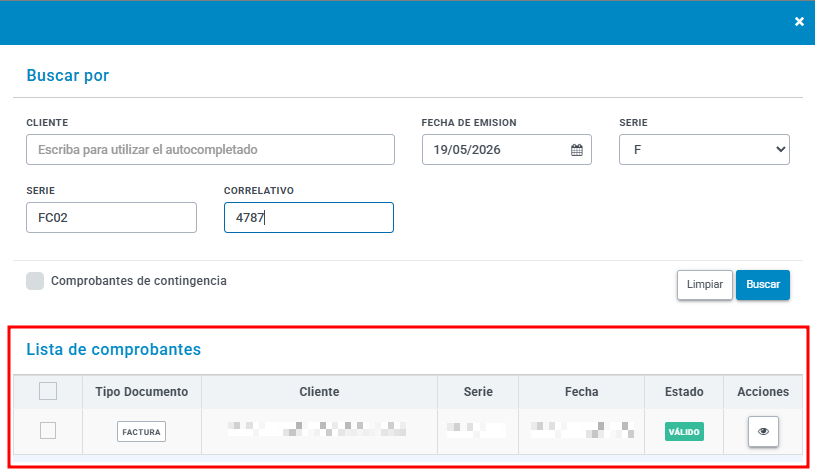The height and width of the screenshot is (474, 815).
Task: Click the Serie column header in table
Action: click(x=478, y=392)
